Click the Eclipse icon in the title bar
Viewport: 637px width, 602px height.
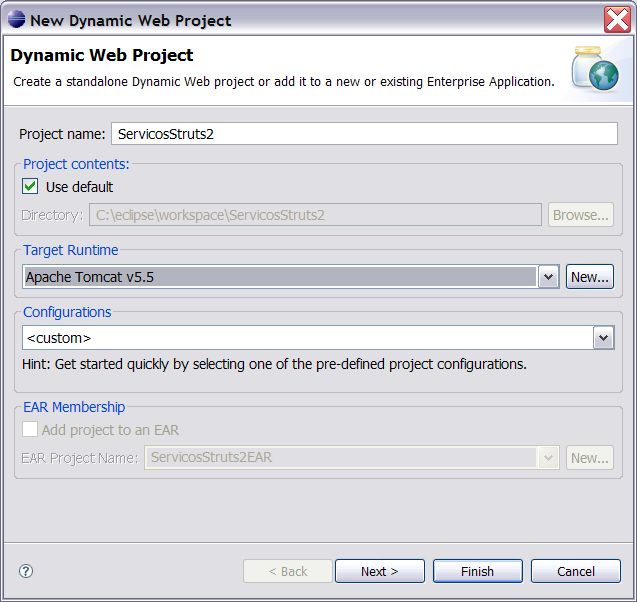click(16, 19)
